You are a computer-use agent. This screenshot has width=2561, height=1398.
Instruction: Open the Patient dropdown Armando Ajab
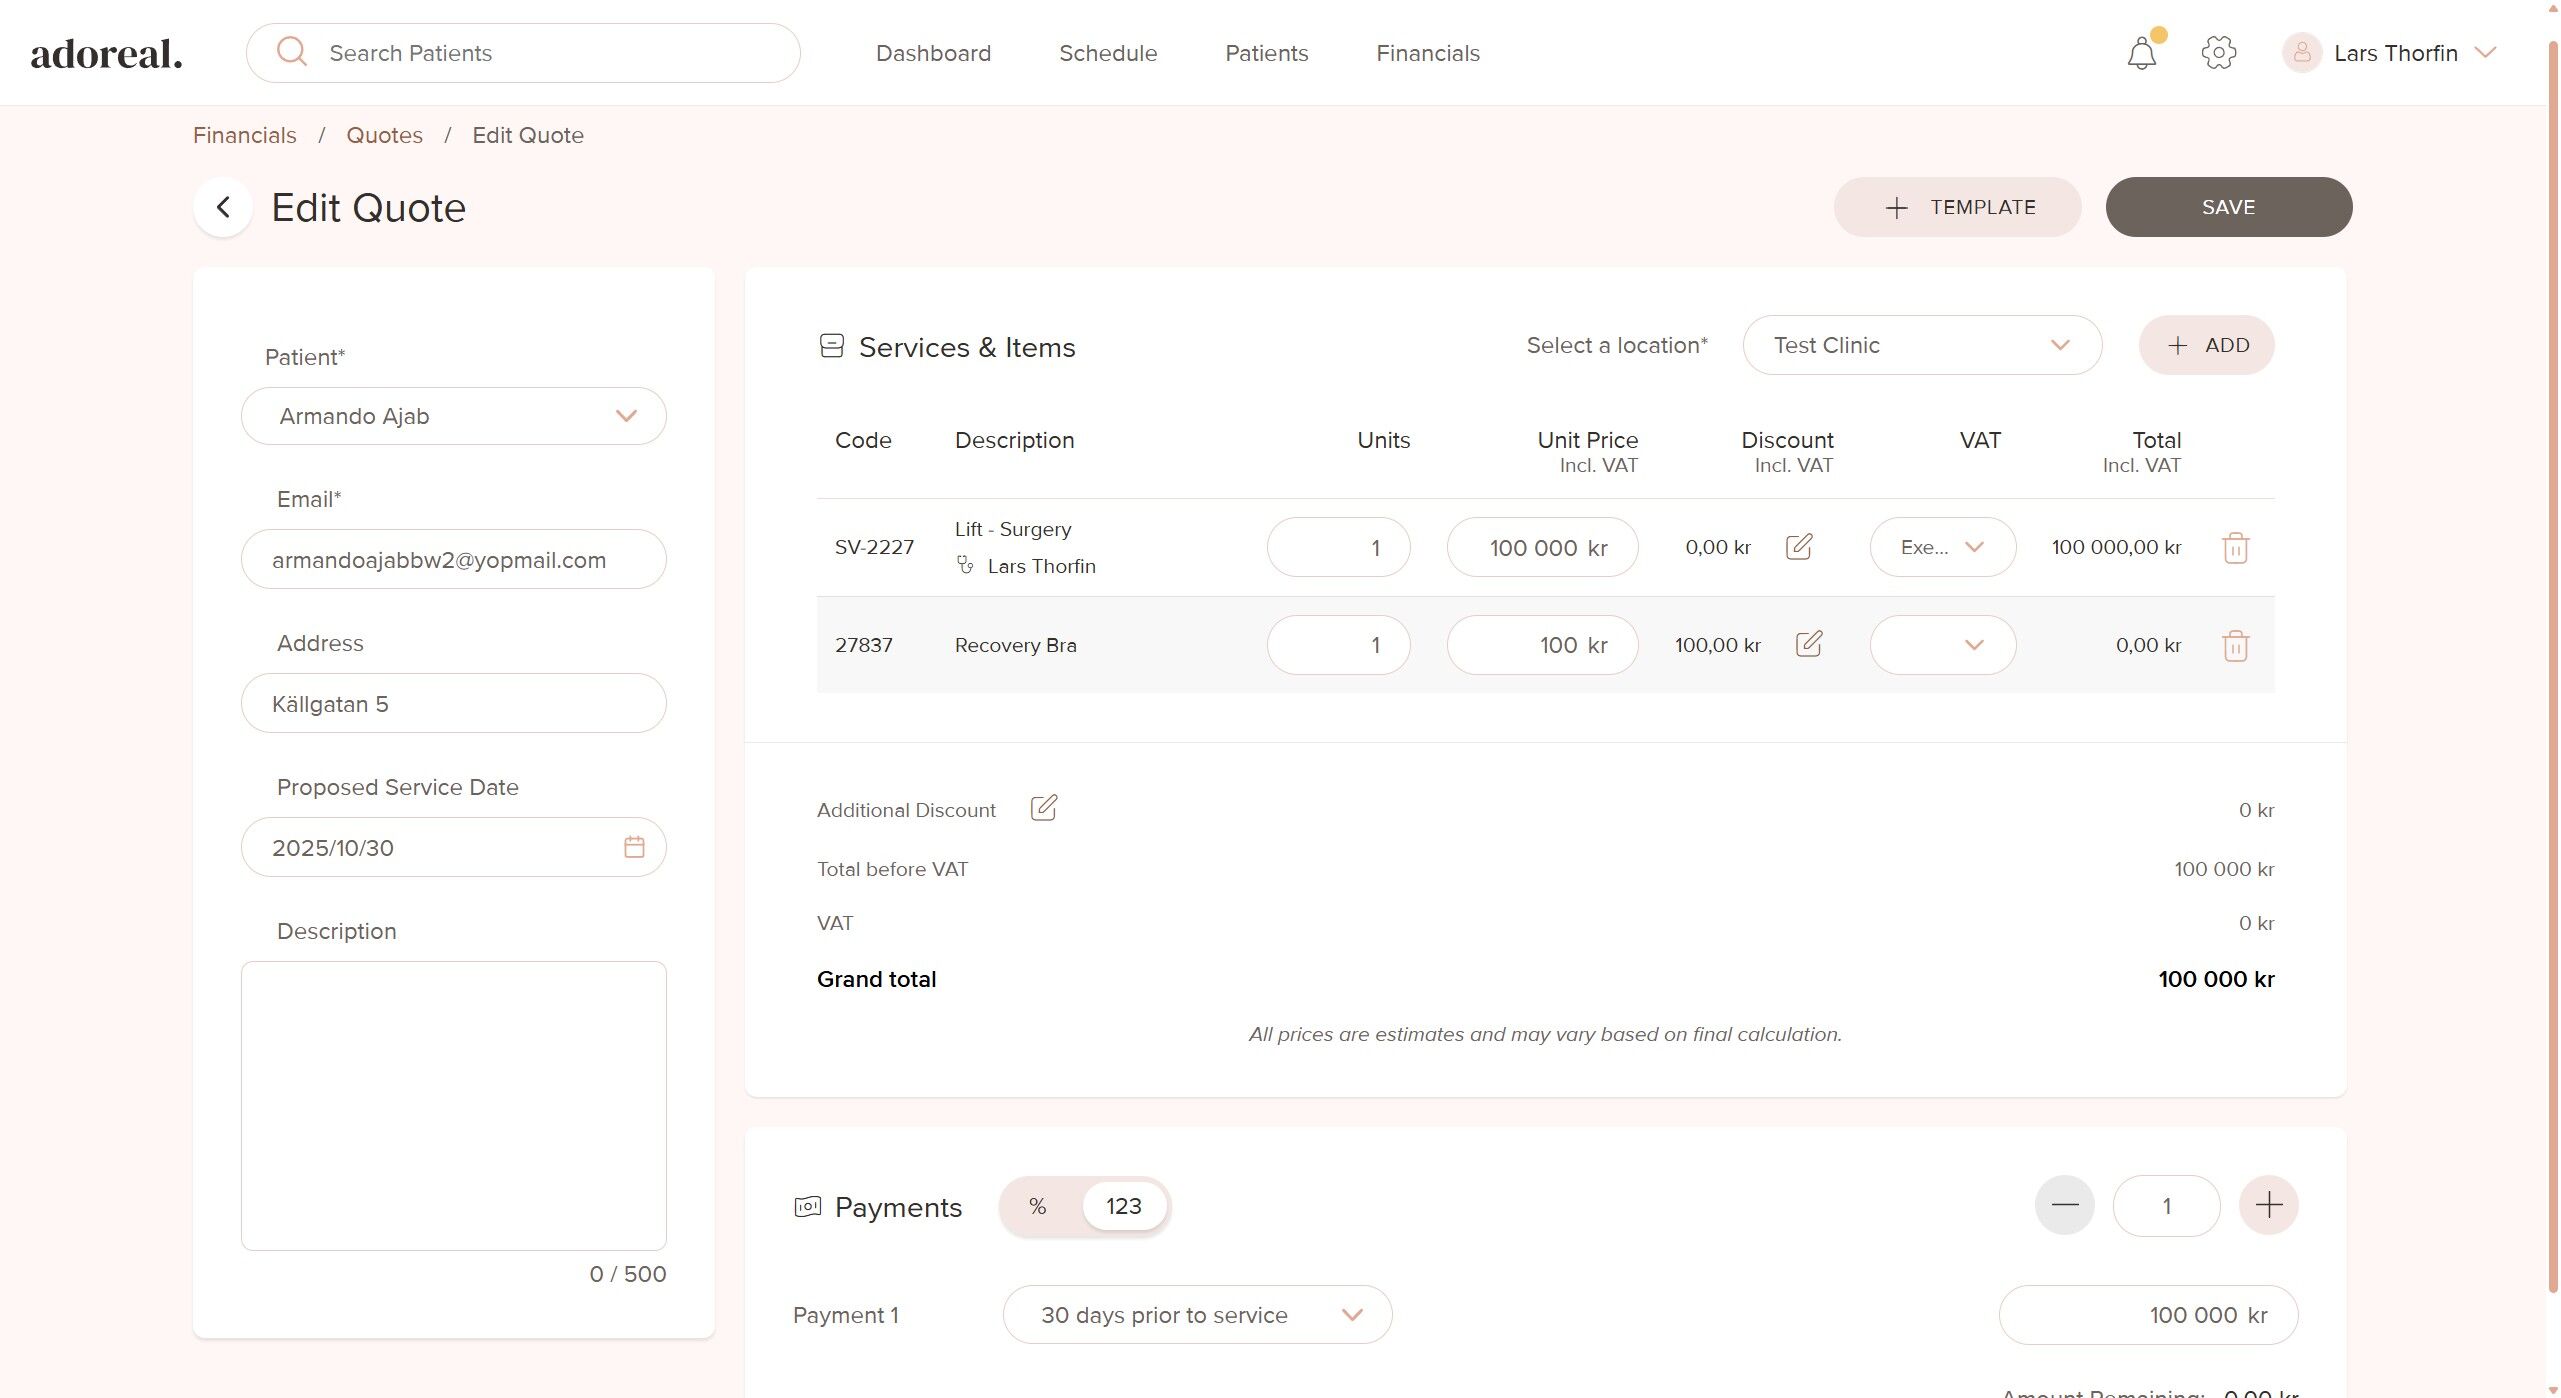pos(453,416)
